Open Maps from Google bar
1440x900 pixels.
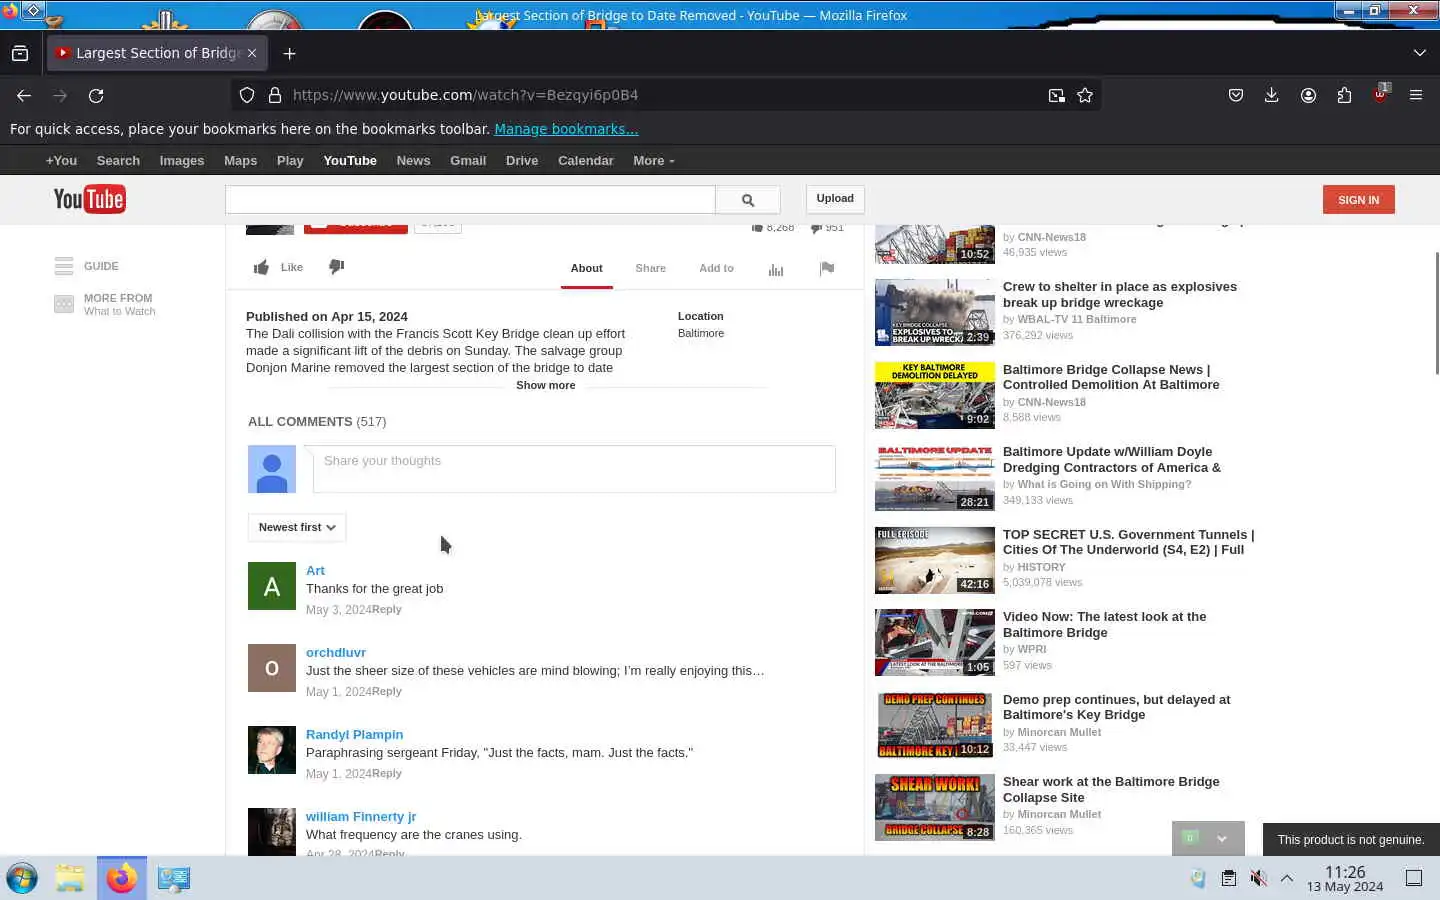tap(240, 161)
